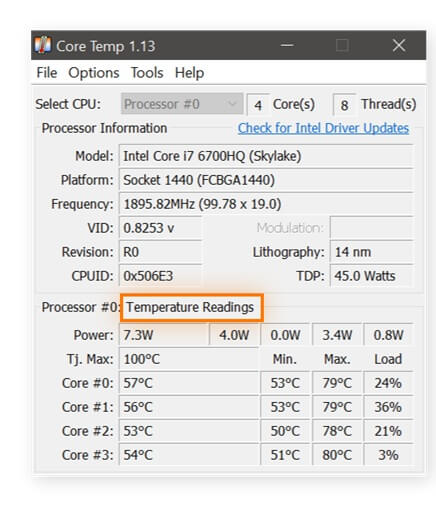Click Core #2 min temperature 50°C
This screenshot has width=436, height=506.
pyautogui.click(x=285, y=431)
